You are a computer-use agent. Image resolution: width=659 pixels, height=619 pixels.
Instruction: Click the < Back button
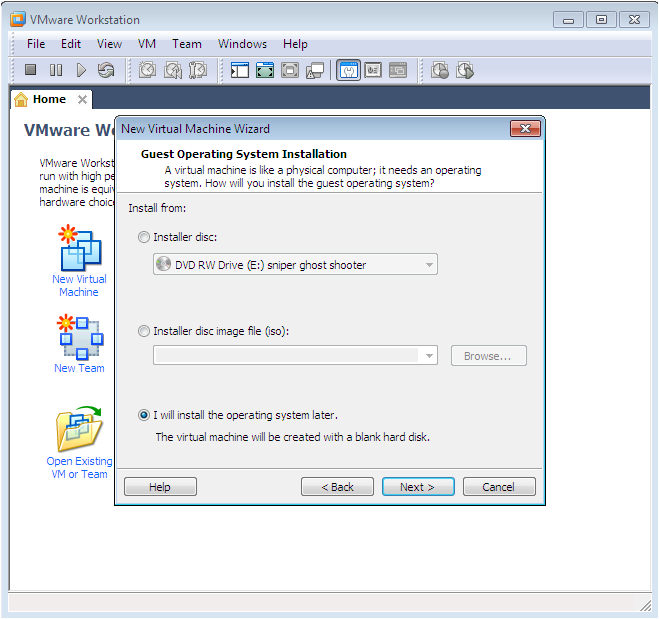pyautogui.click(x=337, y=487)
